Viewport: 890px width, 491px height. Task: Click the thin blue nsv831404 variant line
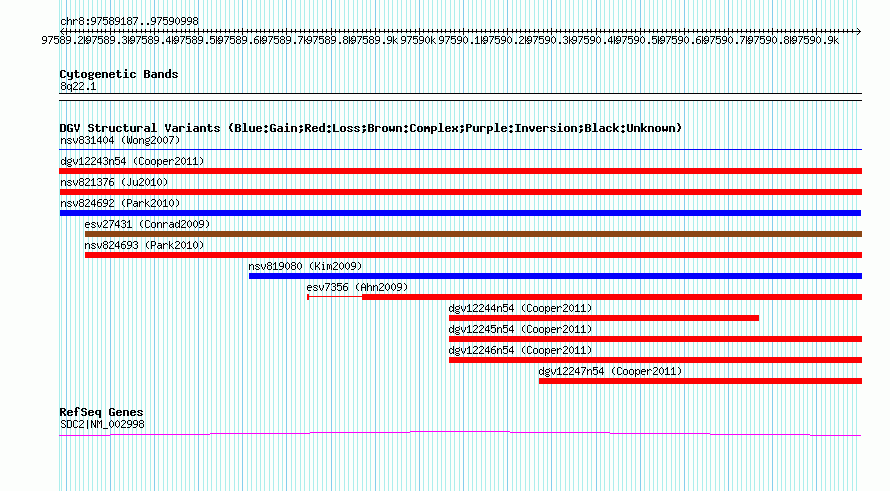pos(460,150)
